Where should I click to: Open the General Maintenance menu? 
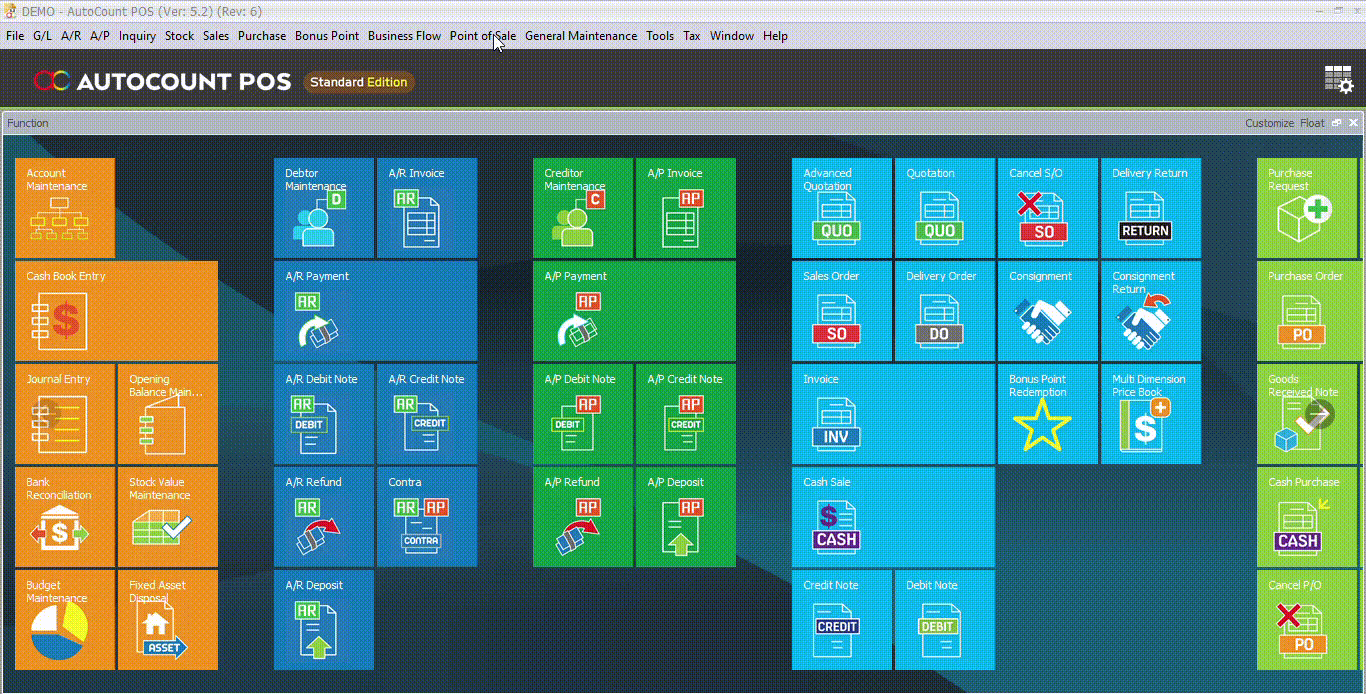(580, 36)
